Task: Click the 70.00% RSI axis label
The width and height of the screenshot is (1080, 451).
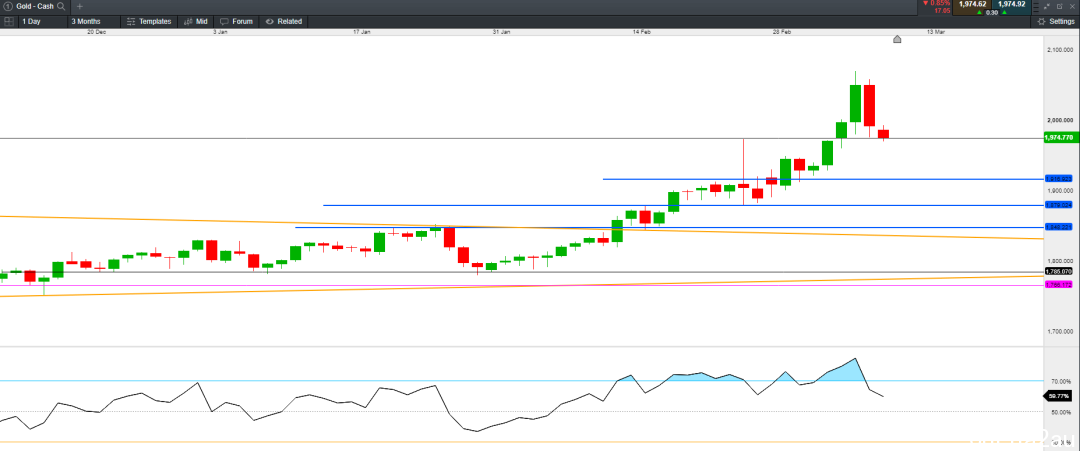Action: (x=1060, y=381)
